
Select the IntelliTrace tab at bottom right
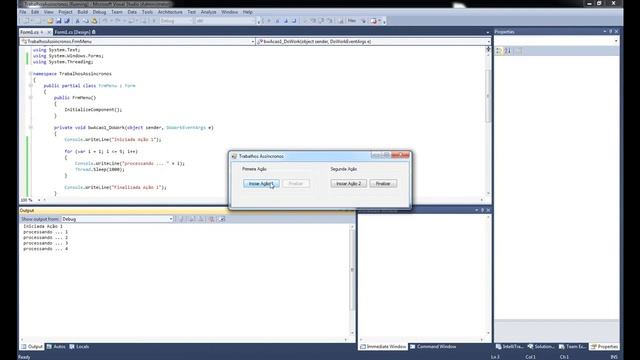pos(509,347)
